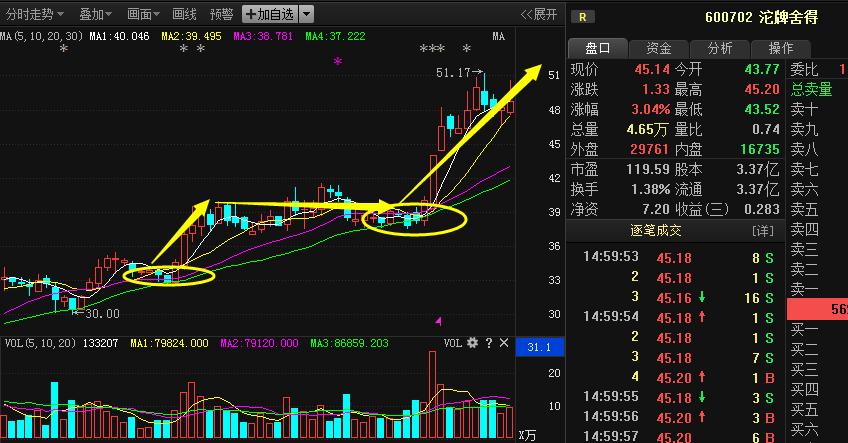Click the 最低 value 43.52
The height and width of the screenshot is (443, 848).
(762, 109)
